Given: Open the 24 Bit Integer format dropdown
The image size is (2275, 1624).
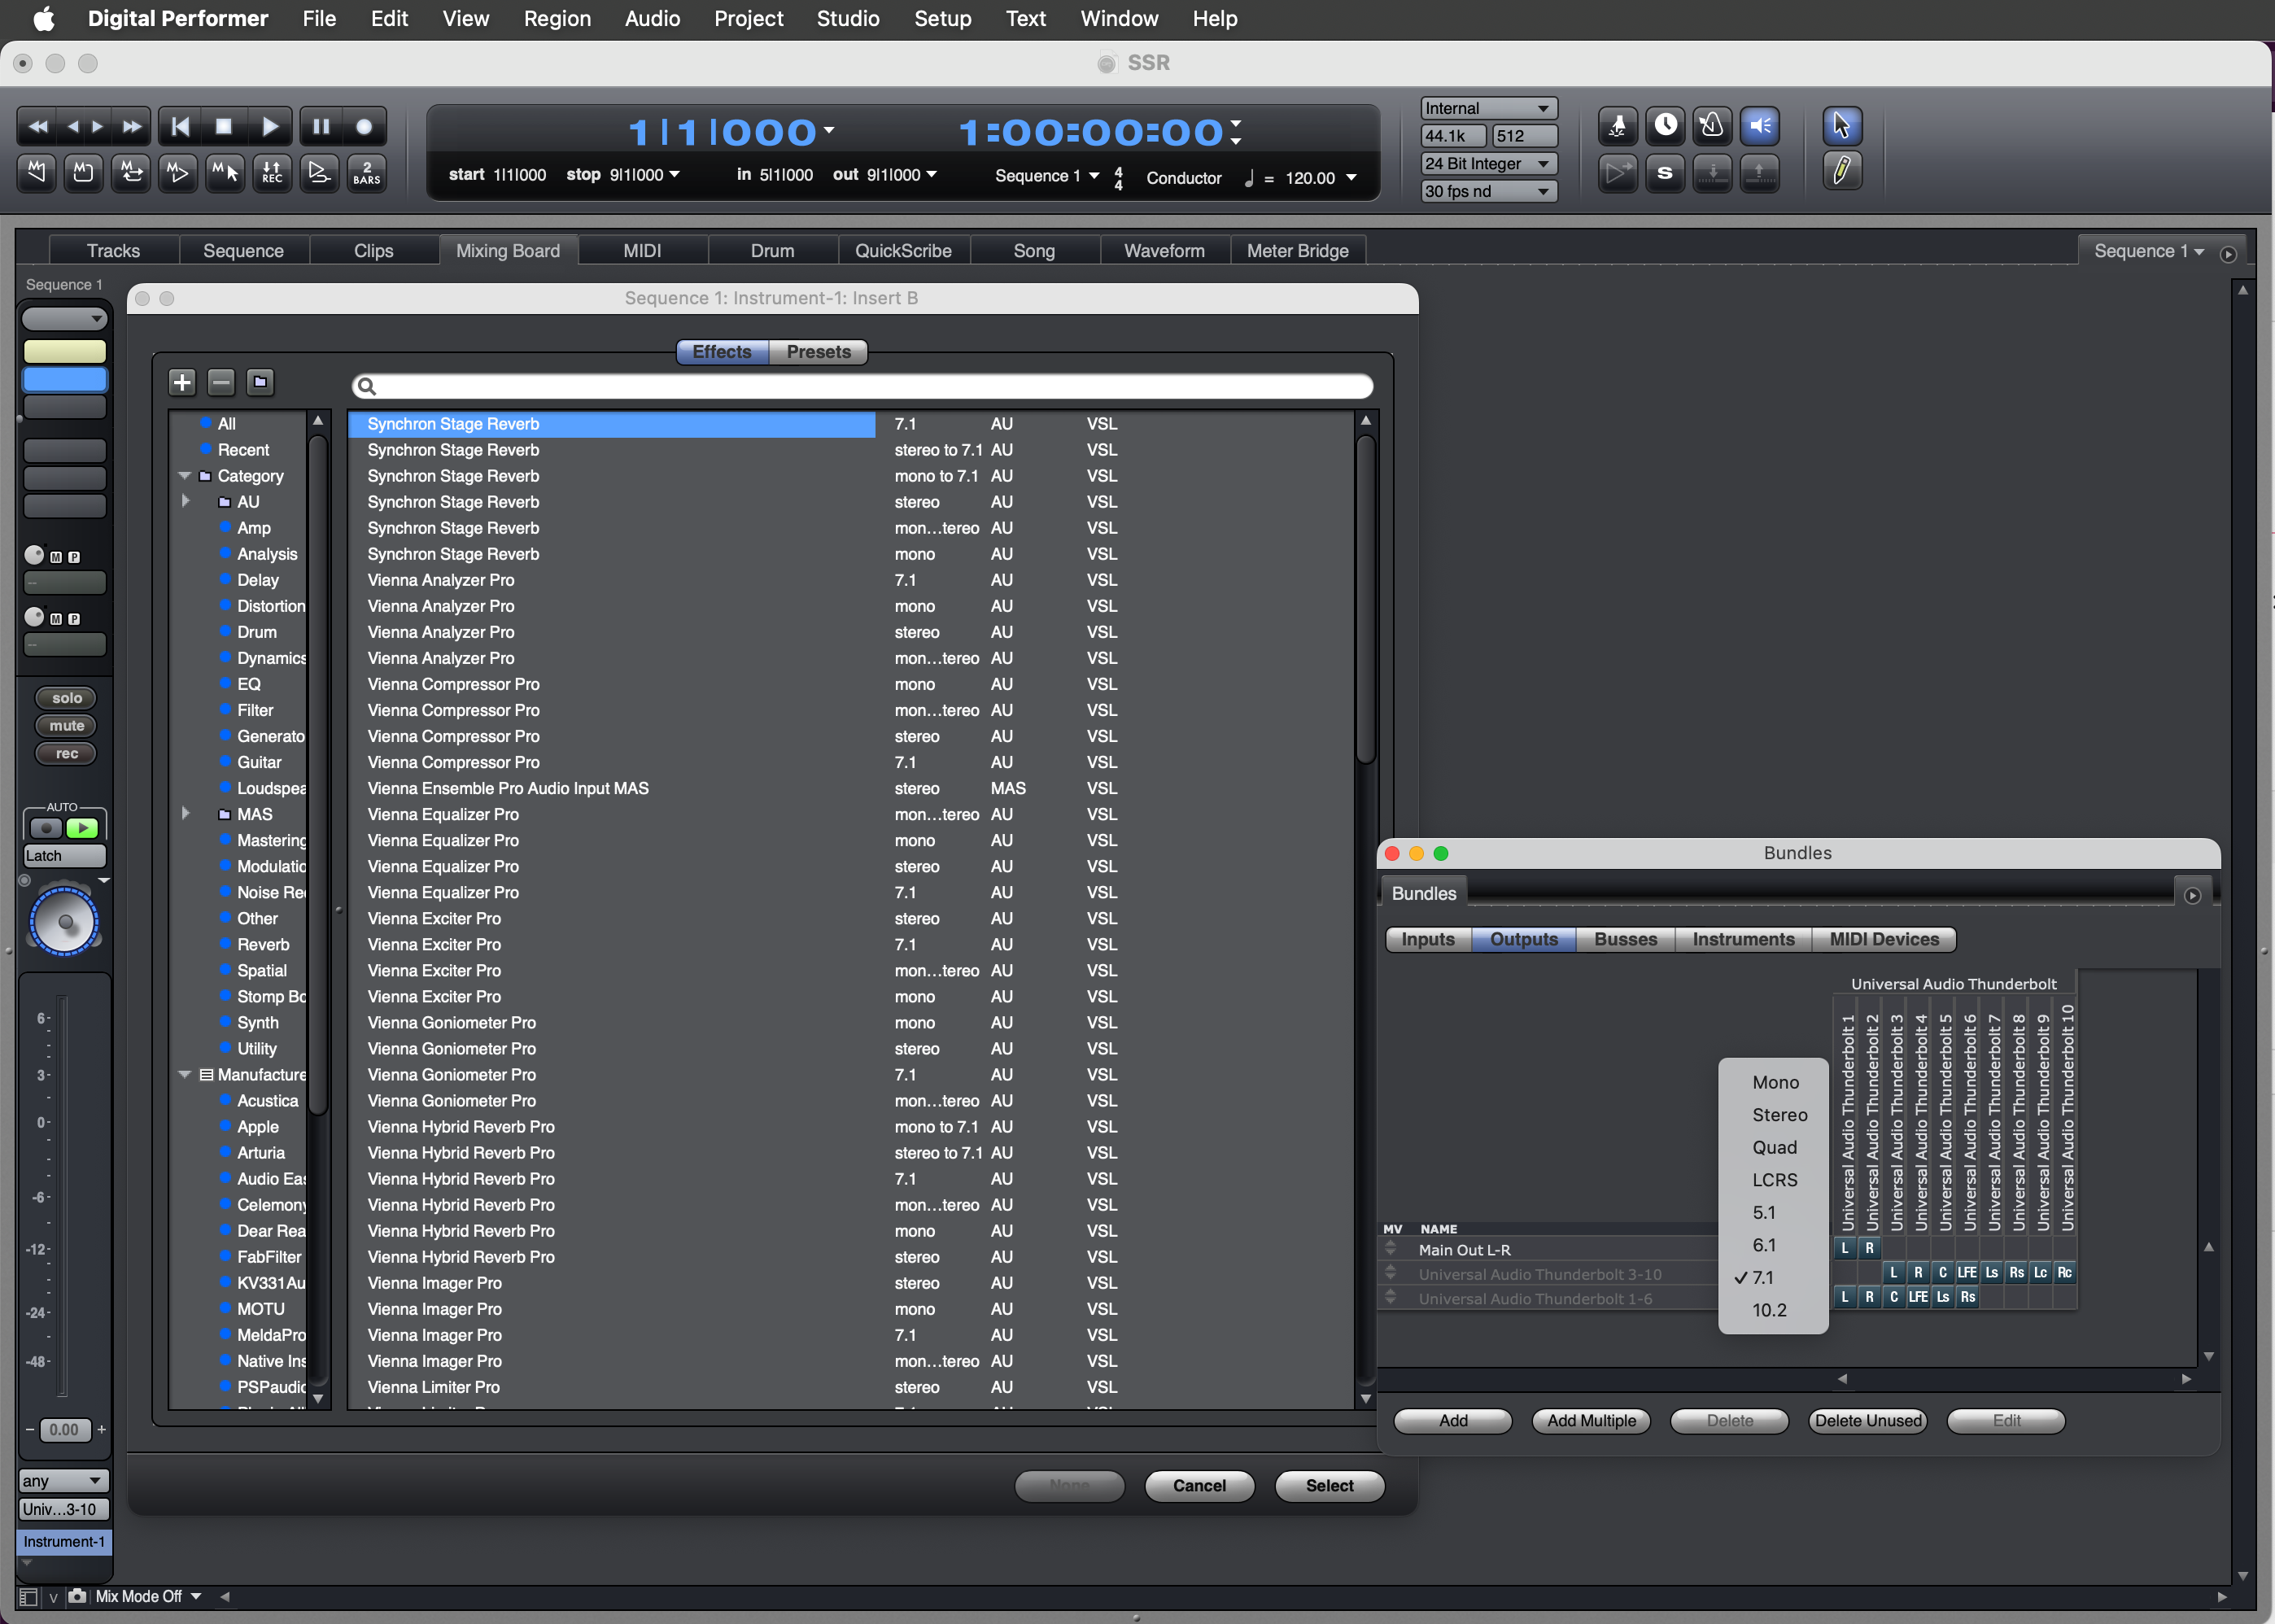Looking at the screenshot, I should pyautogui.click(x=1488, y=163).
